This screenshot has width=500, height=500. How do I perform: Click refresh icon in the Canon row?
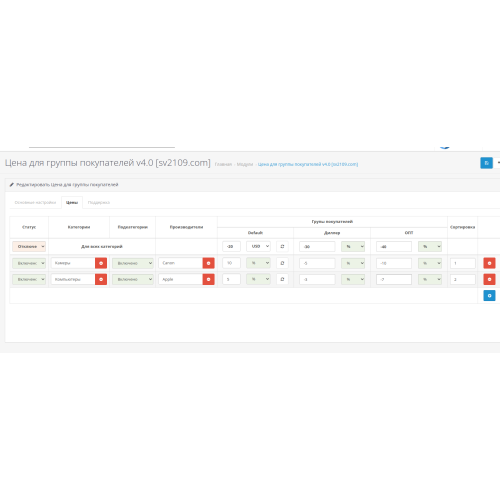coord(282,263)
